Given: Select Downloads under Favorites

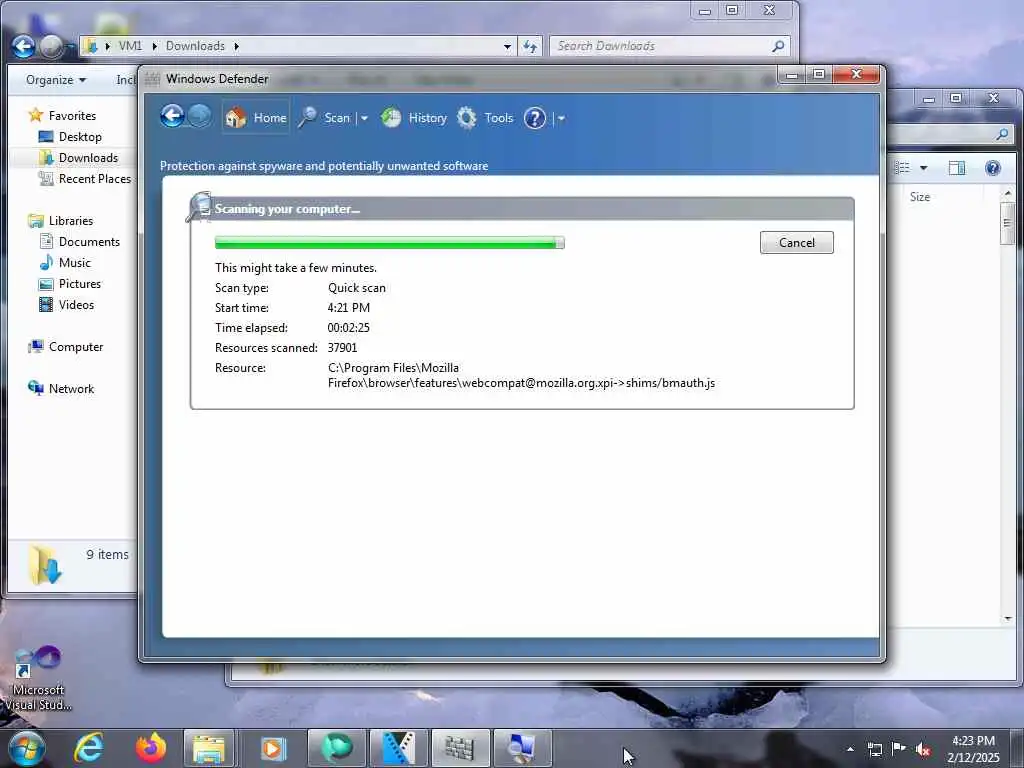Looking at the screenshot, I should click(x=88, y=157).
